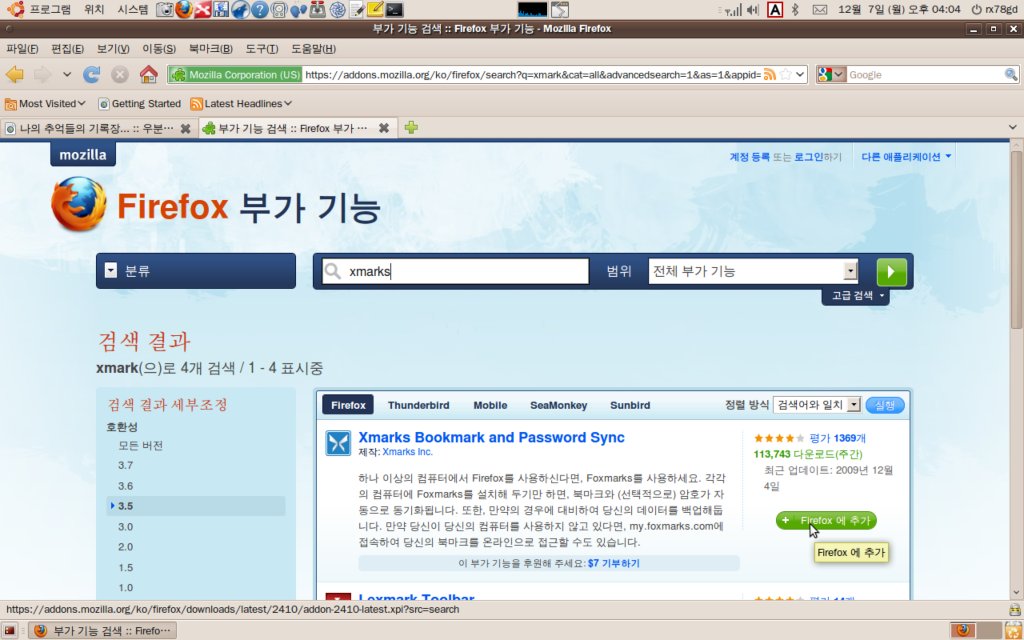Open the terminal launcher in top panel
The height and width of the screenshot is (640, 1024).
(394, 9)
